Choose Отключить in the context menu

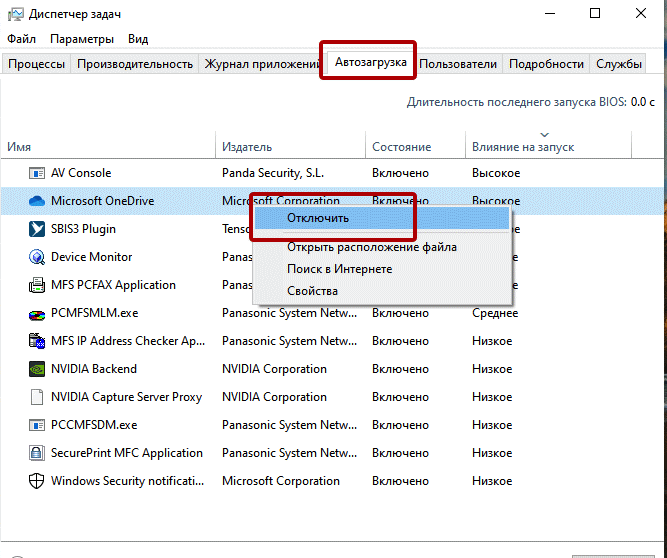[x=382, y=218]
